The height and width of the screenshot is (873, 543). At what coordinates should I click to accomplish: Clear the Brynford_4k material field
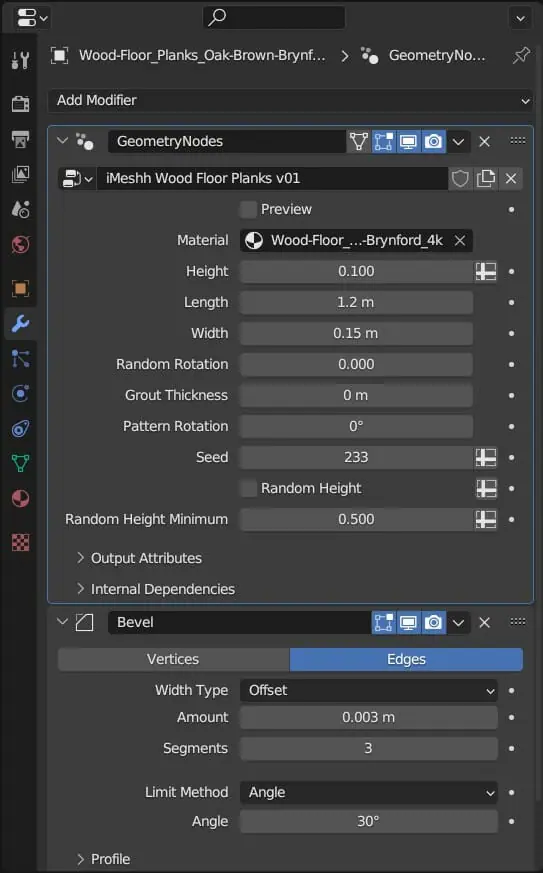point(460,241)
